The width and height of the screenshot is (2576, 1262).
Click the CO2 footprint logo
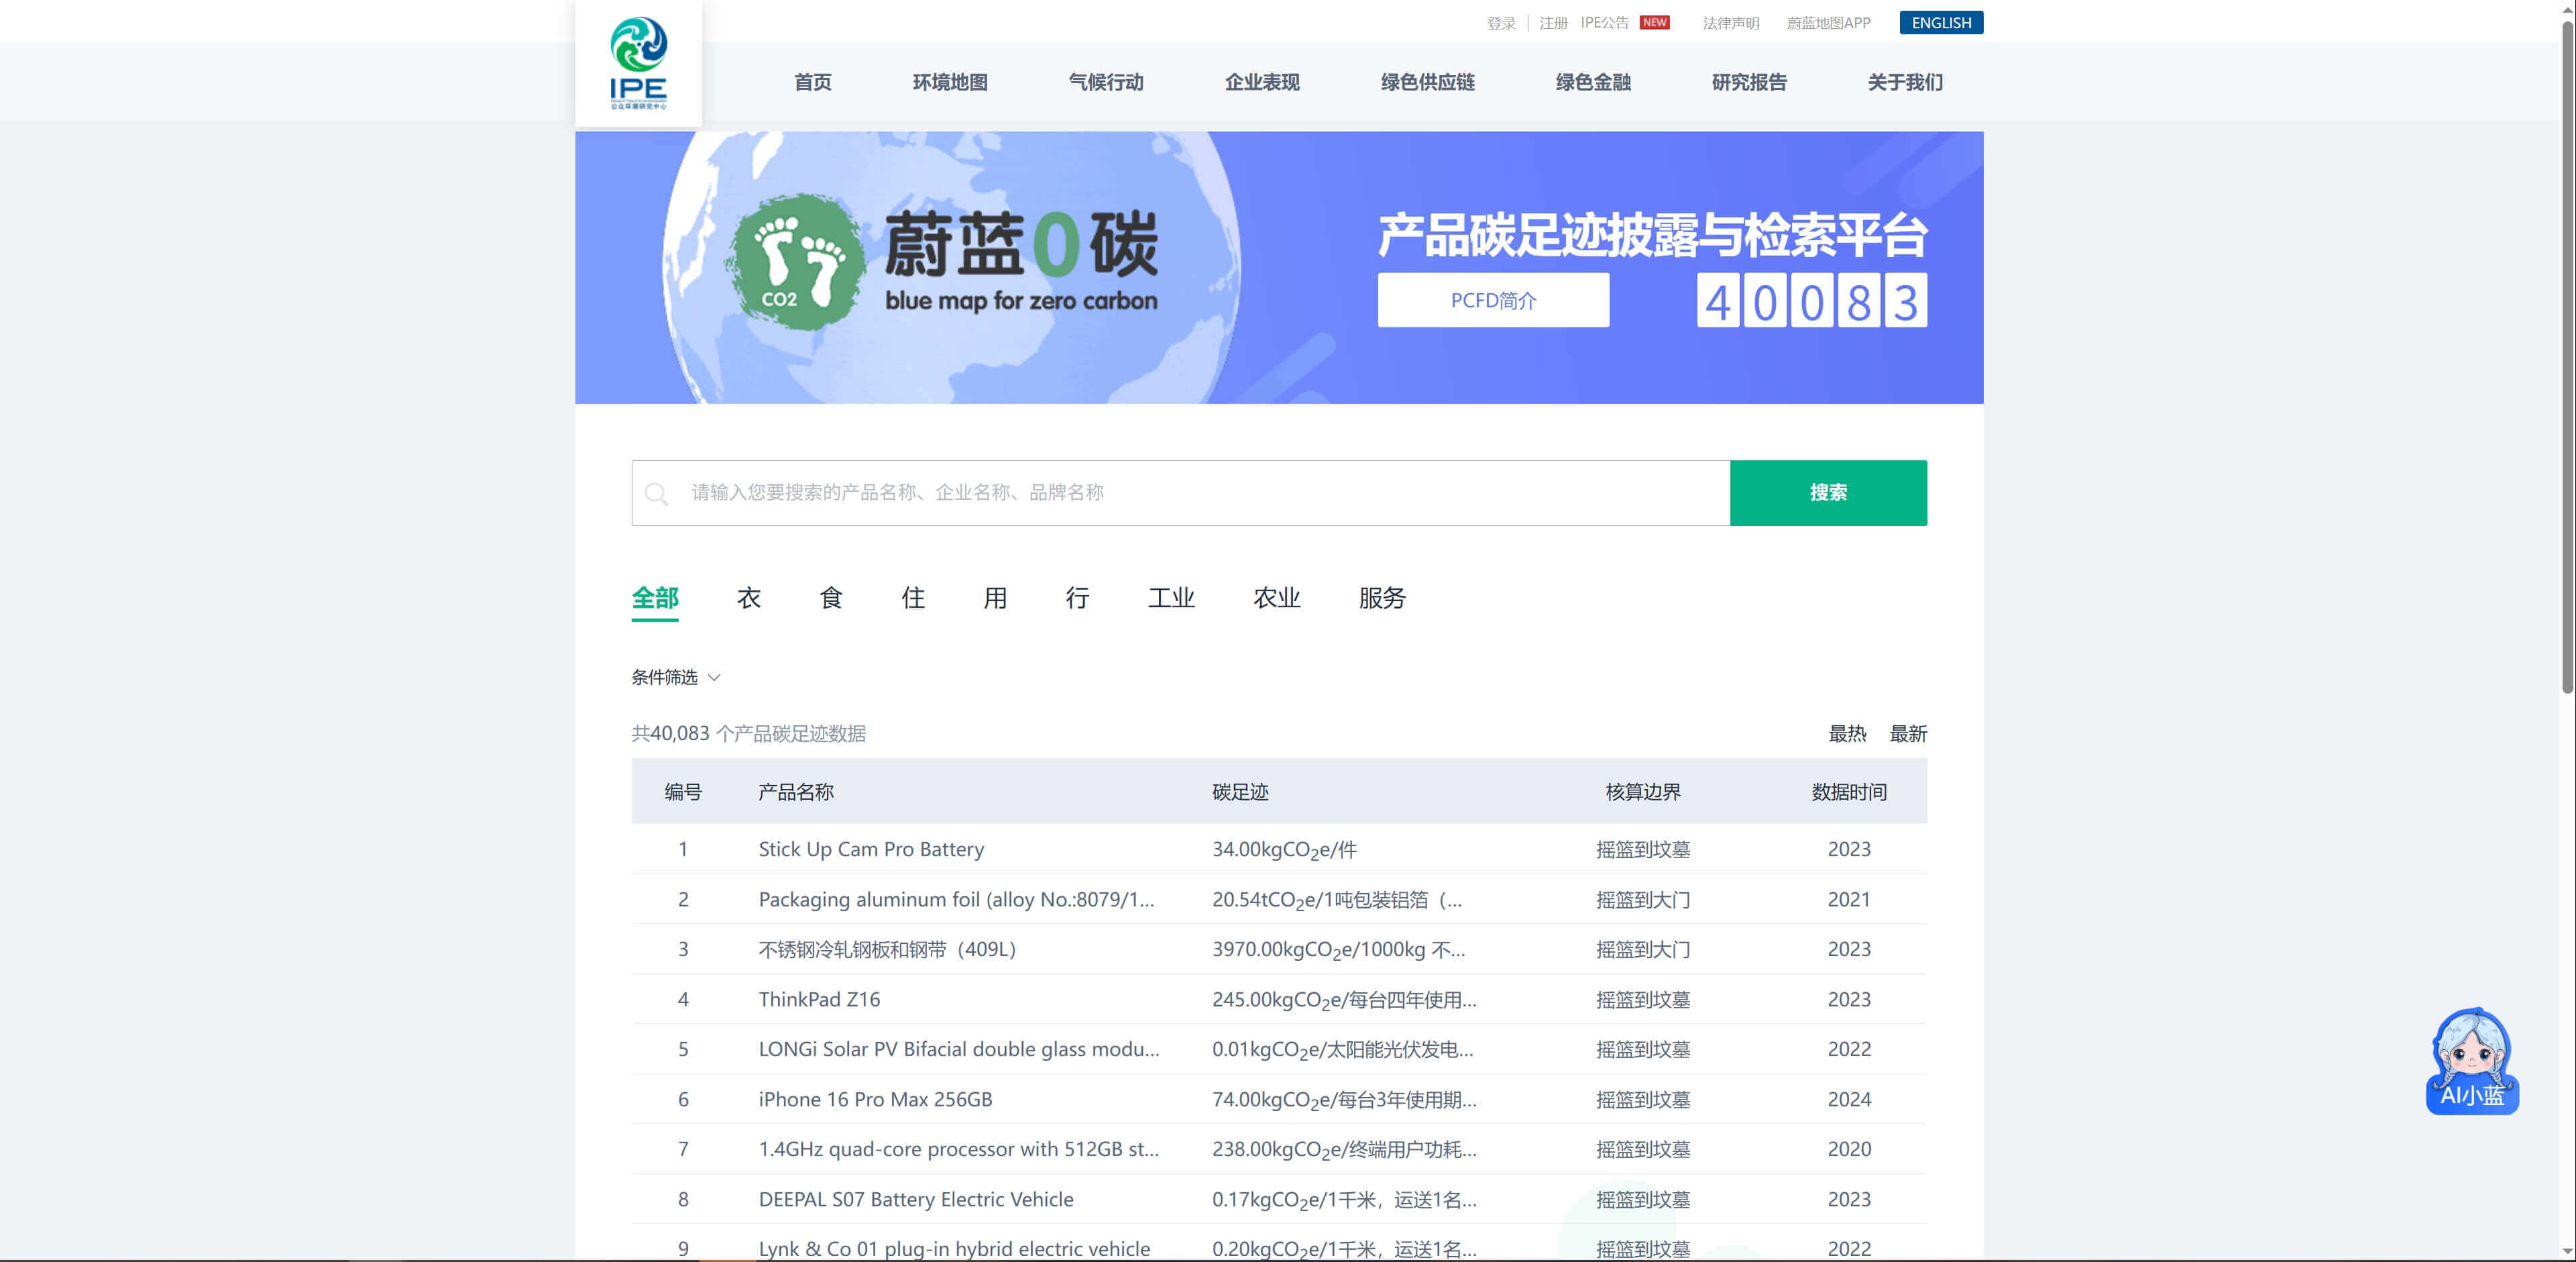(x=796, y=262)
